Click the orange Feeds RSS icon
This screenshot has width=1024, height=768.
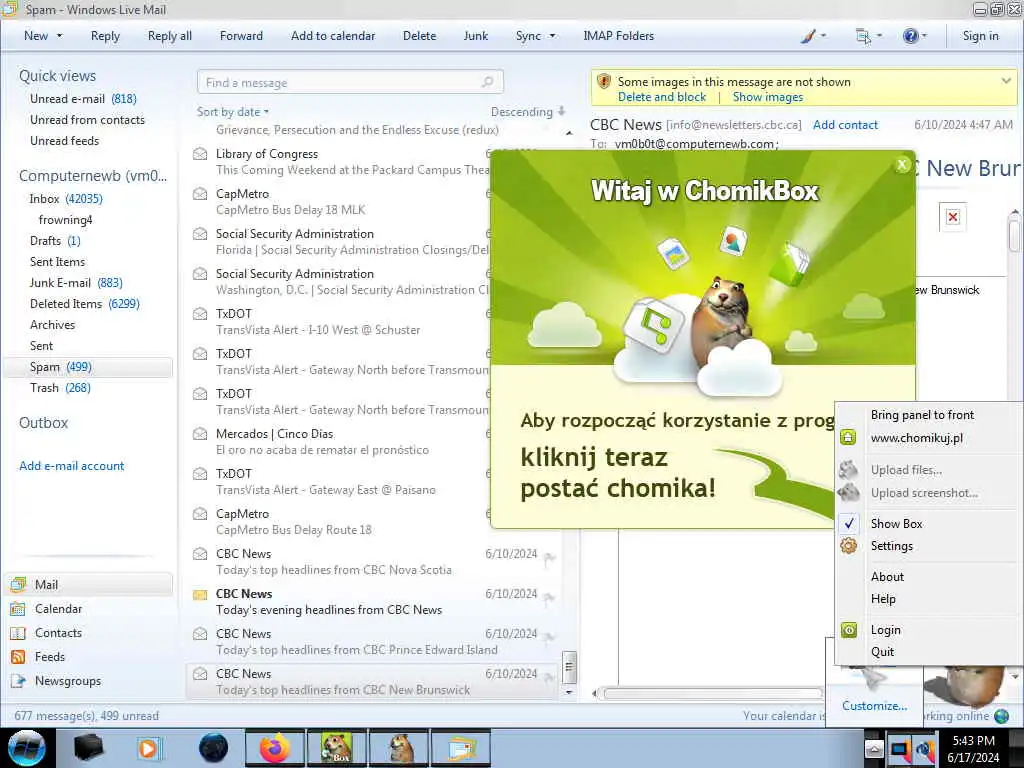(x=18, y=657)
